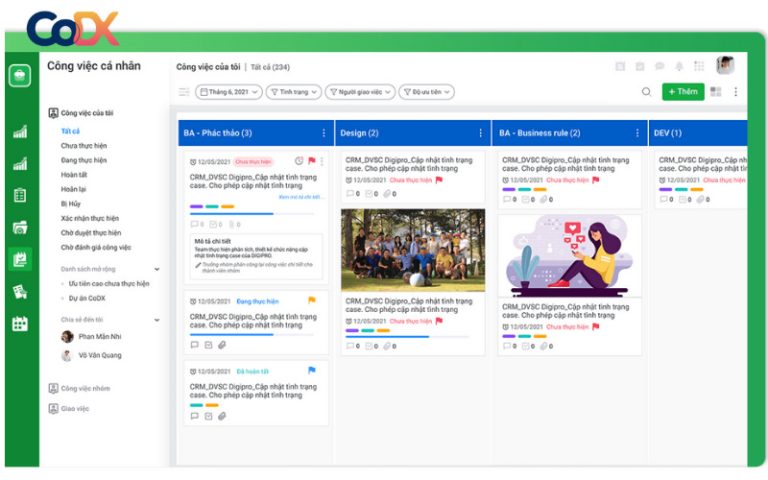Viewport: 768px width, 480px height.
Task: Open notifications bell icon
Action: 679,67
